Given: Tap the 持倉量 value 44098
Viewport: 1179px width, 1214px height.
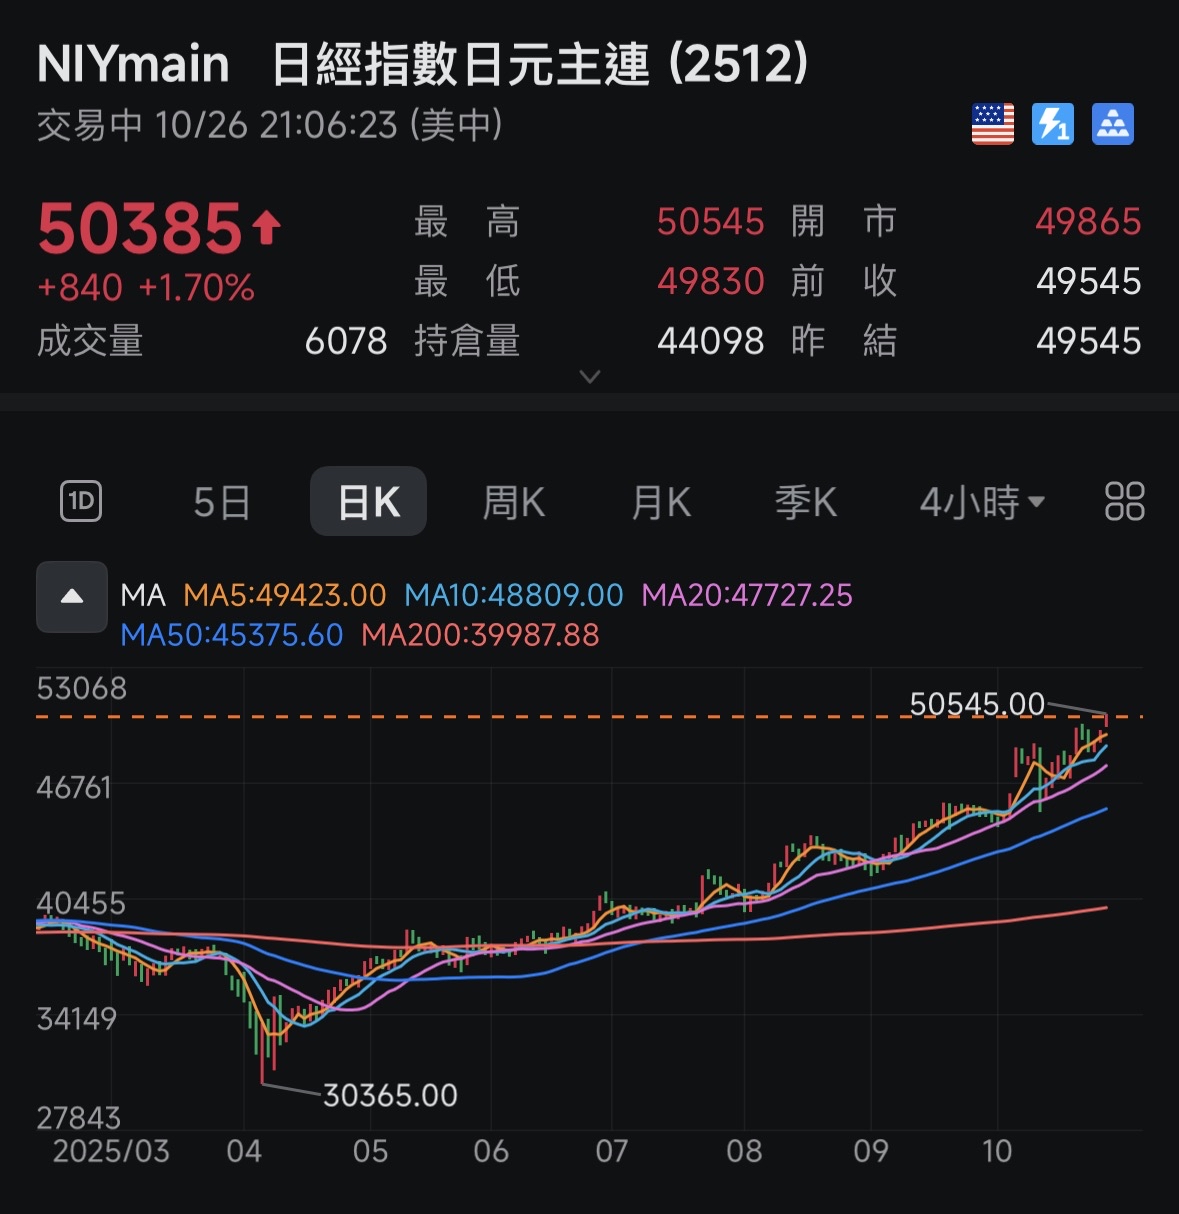Looking at the screenshot, I should click(x=711, y=341).
